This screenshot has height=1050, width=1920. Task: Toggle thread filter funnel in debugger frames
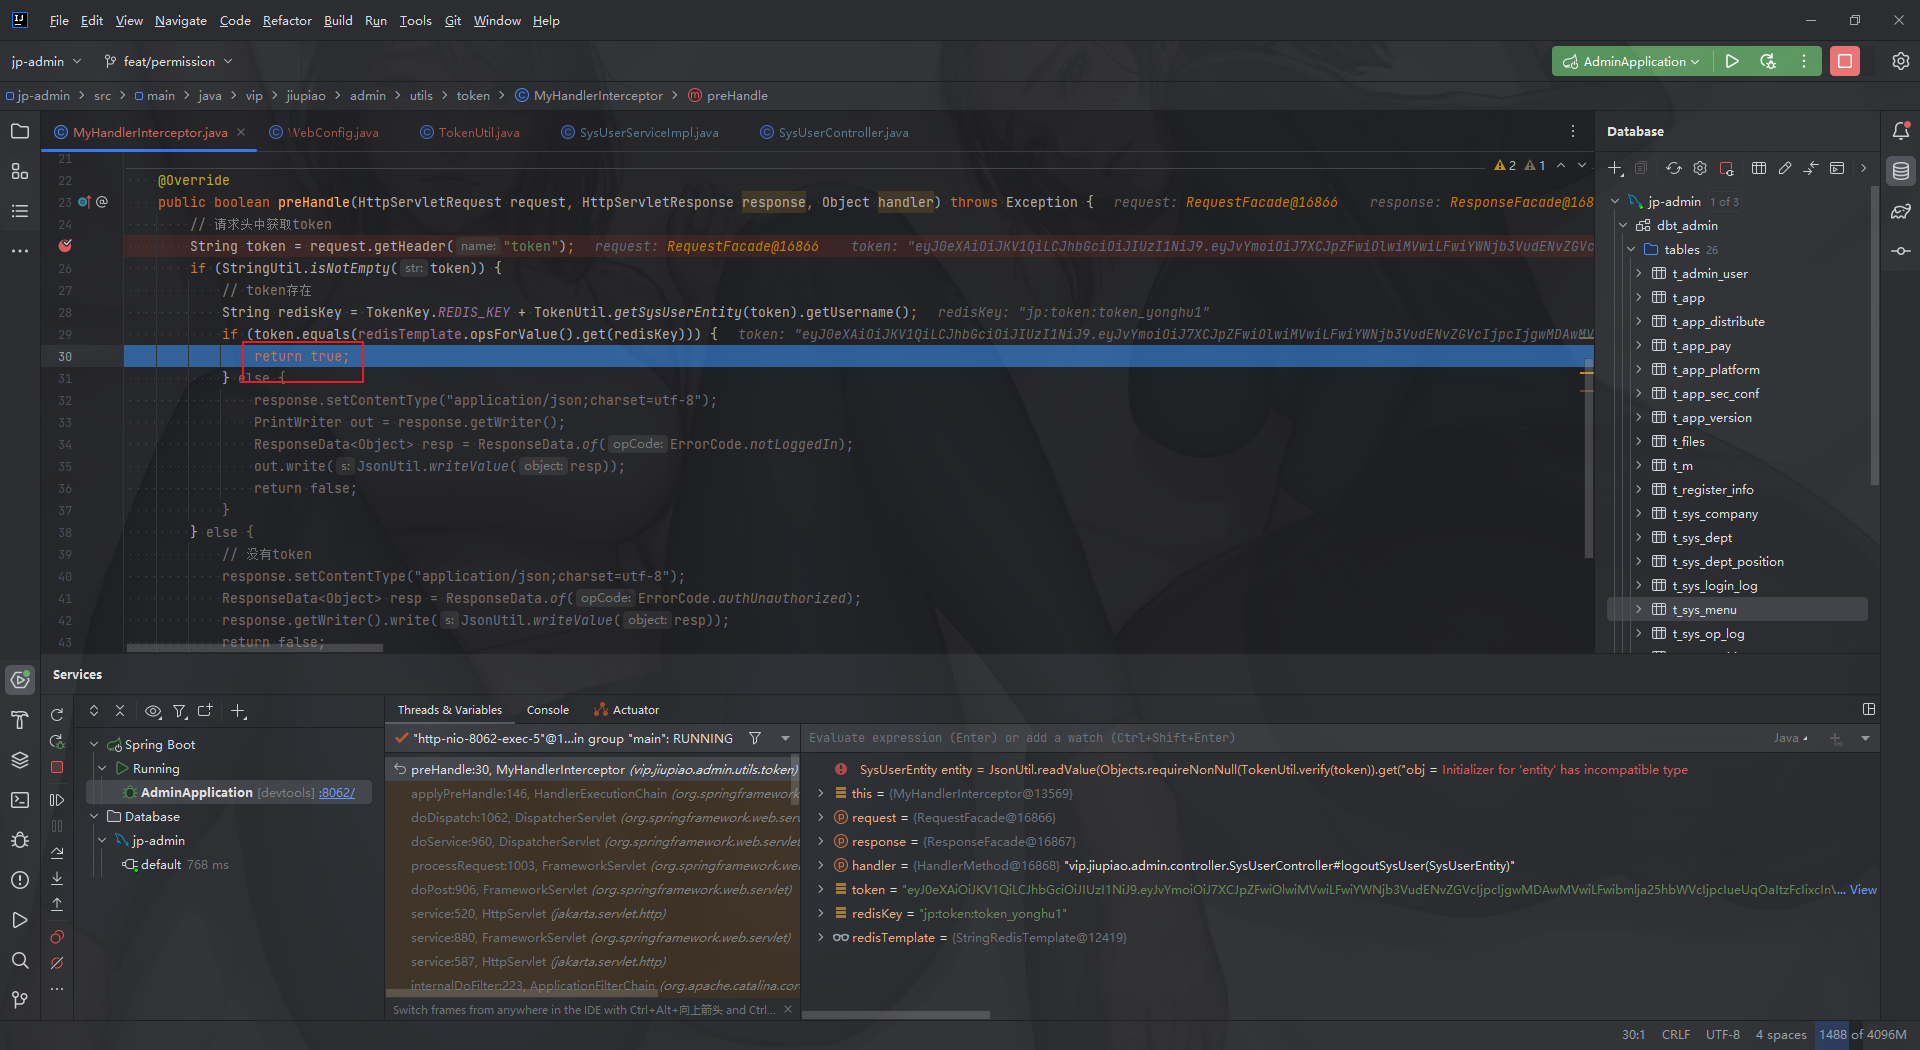755,738
